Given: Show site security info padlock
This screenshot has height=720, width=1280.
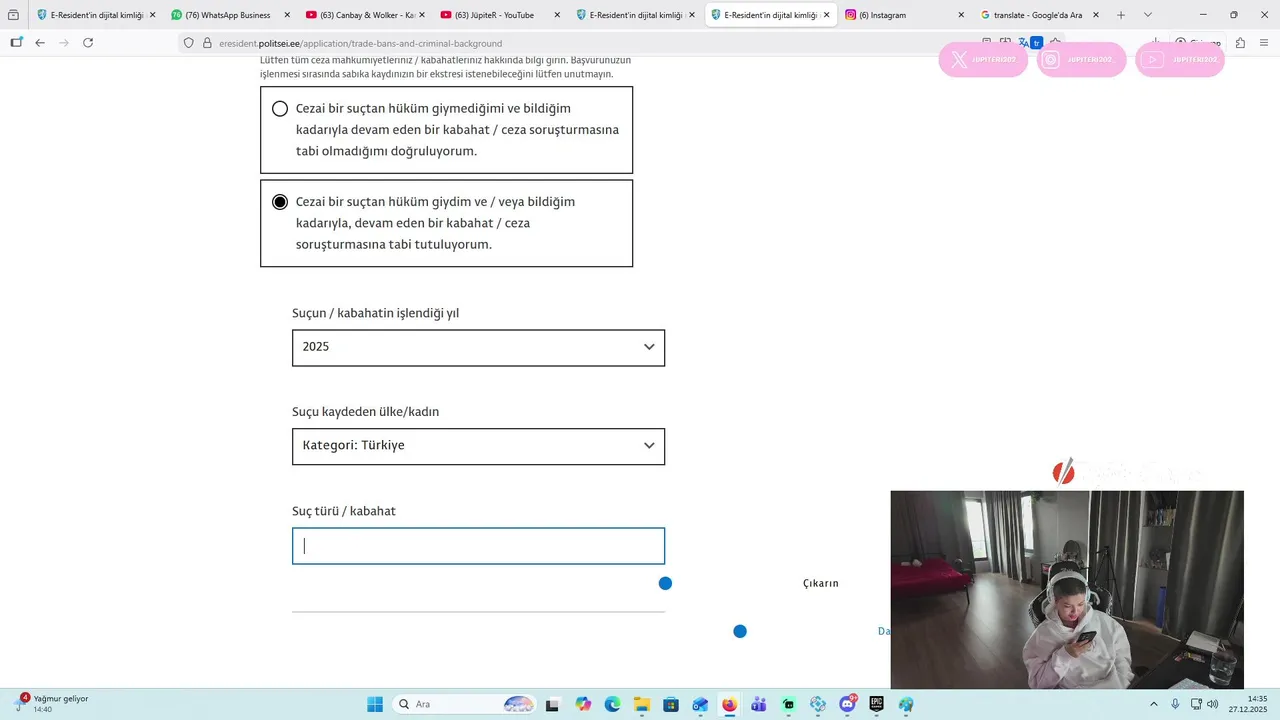Looking at the screenshot, I should click(x=207, y=43).
